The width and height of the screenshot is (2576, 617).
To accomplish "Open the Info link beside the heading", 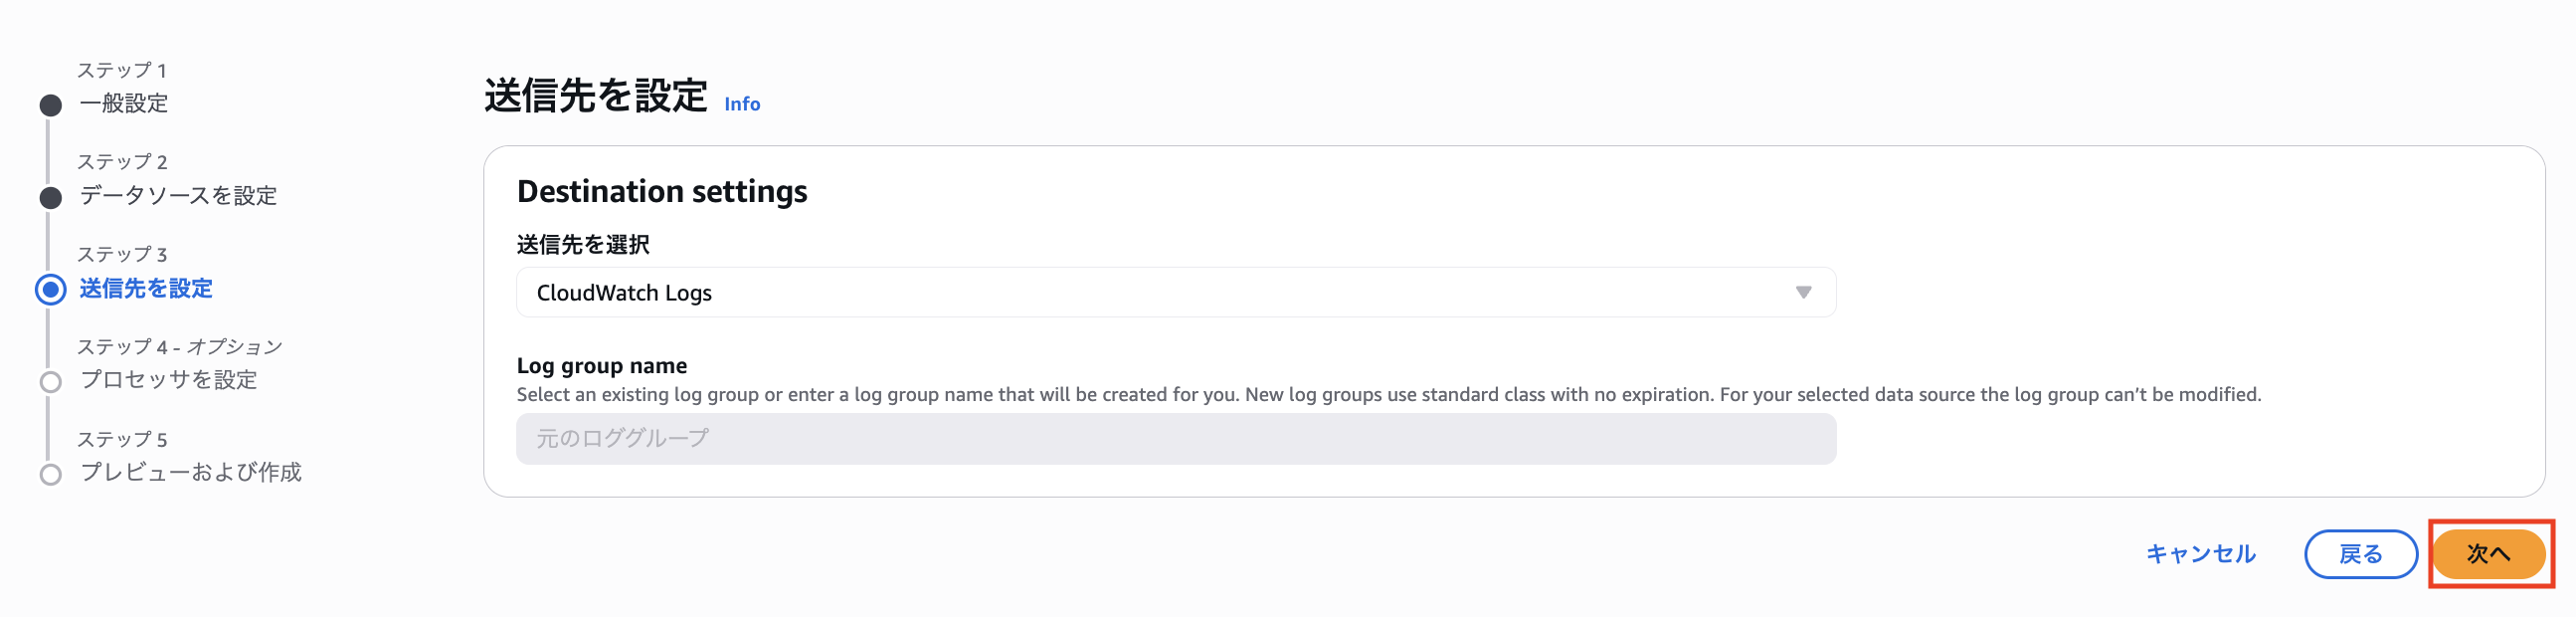I will pos(742,104).
